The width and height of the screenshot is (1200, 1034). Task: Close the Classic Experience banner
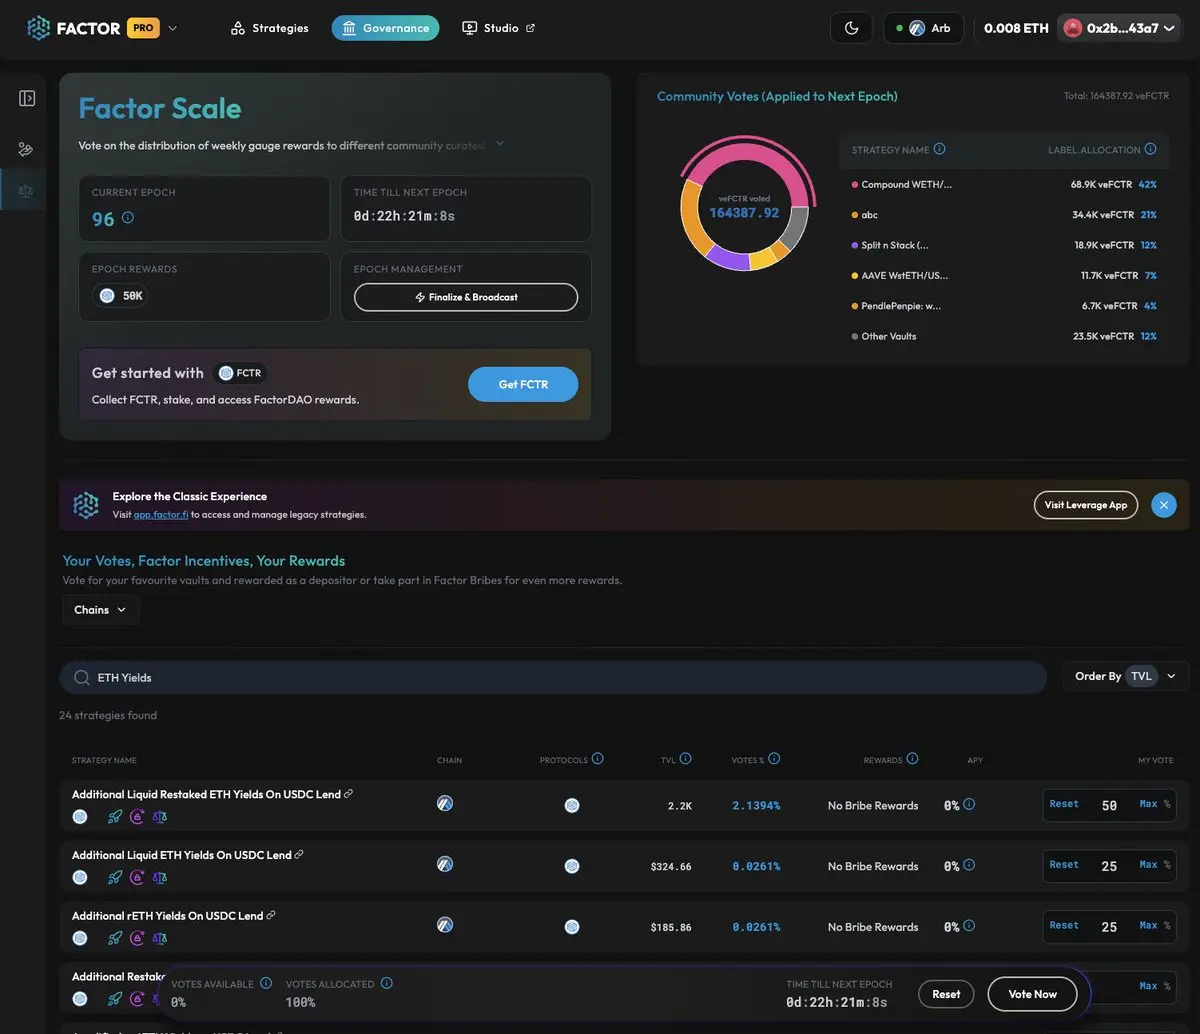pos(1163,505)
